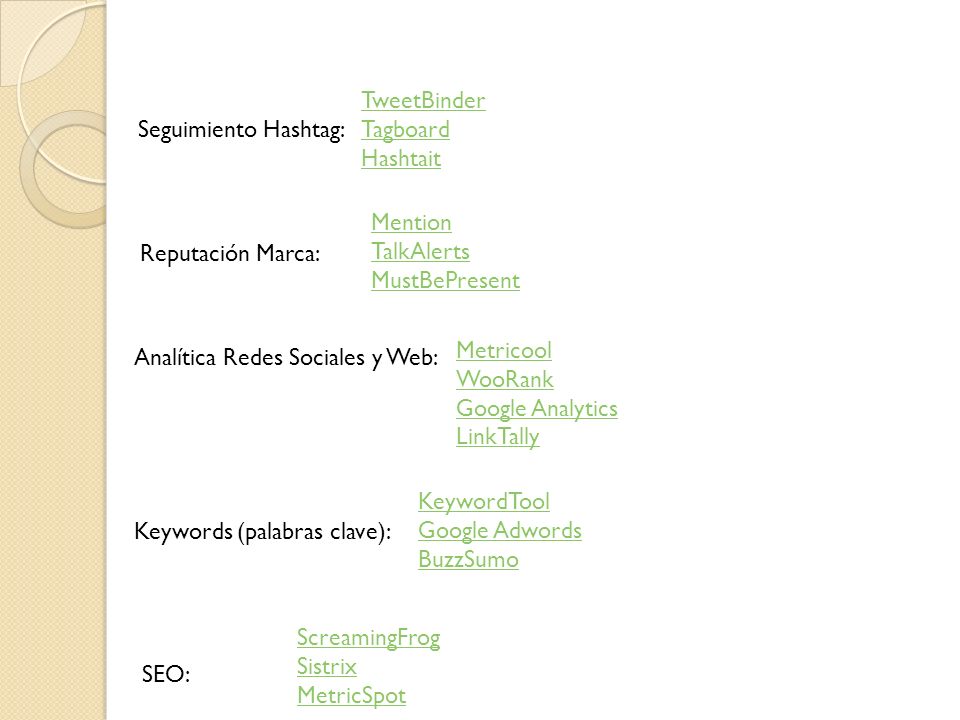Go to Google Analytics link
Viewport: 960px width, 720px height.
point(536,408)
